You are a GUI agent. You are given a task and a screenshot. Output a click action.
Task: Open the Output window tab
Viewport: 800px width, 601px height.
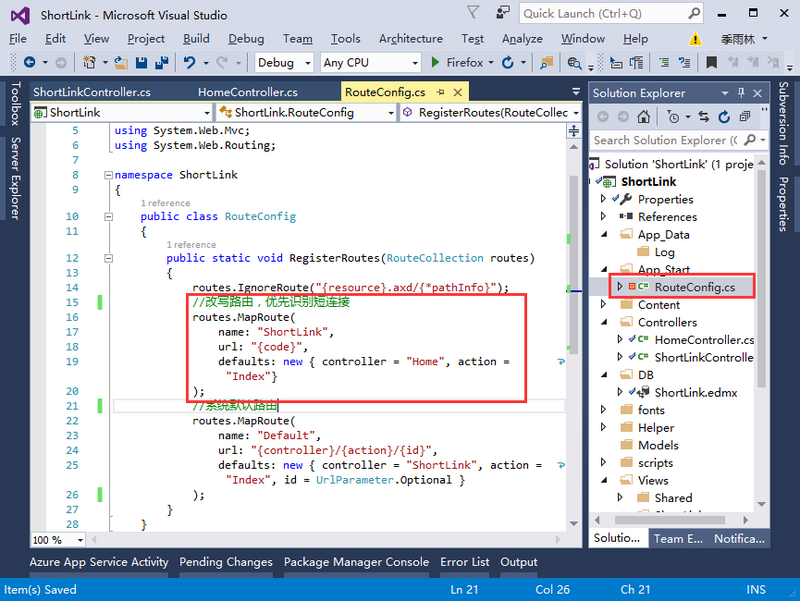coord(518,562)
